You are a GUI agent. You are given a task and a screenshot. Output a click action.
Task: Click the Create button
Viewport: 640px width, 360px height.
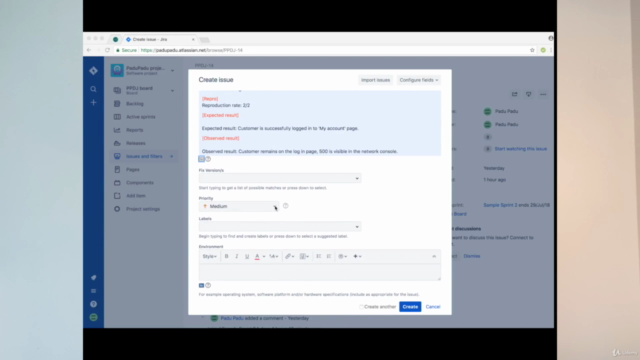(410, 307)
